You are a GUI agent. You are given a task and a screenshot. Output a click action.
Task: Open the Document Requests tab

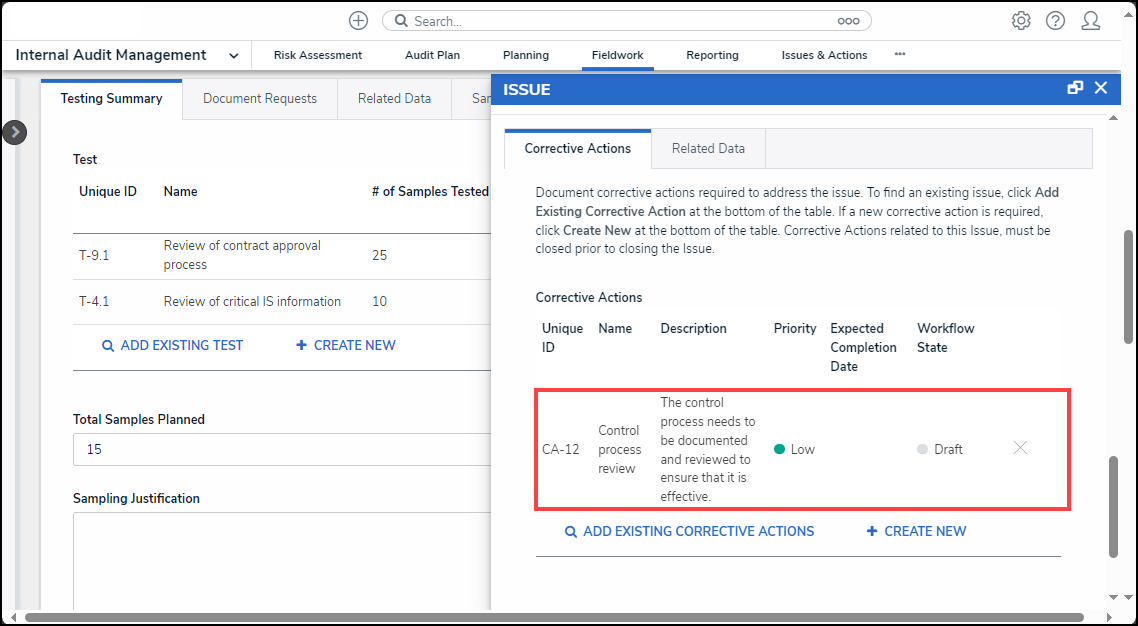click(260, 99)
